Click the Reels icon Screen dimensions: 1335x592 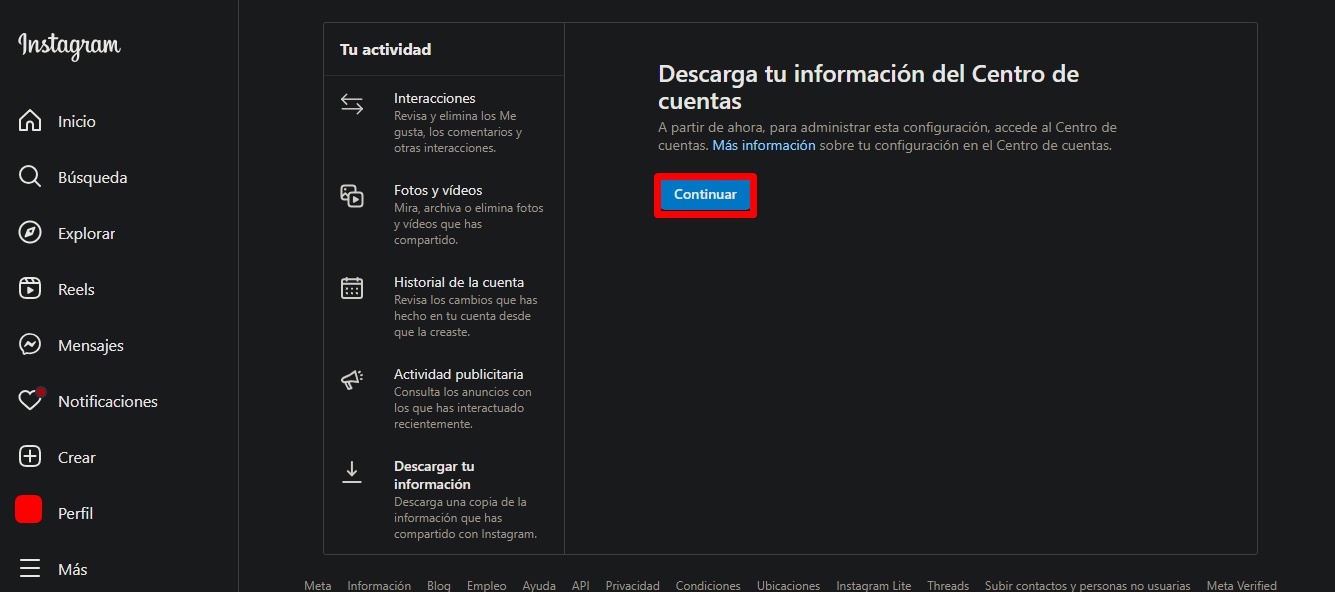pos(30,289)
